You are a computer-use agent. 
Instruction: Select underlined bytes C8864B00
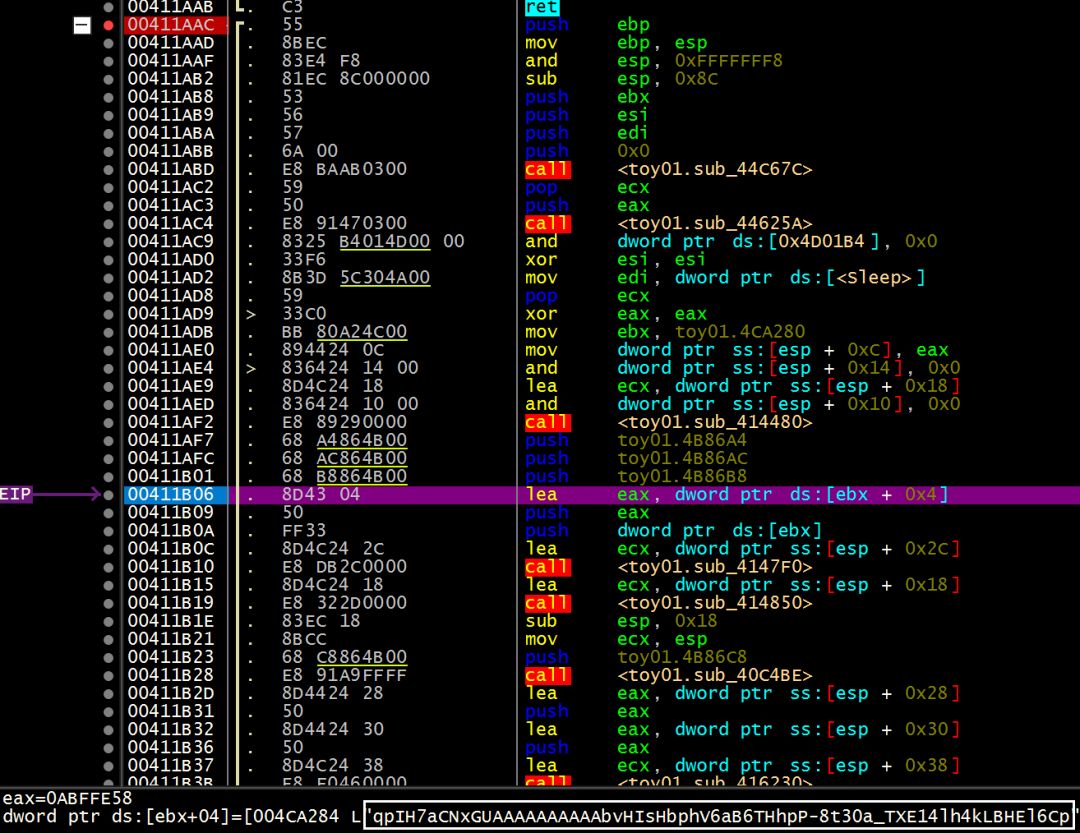[362, 657]
